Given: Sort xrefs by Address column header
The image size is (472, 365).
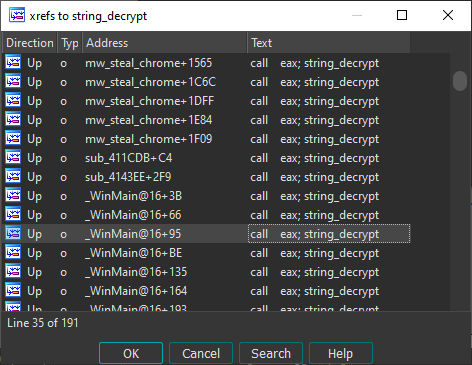Looking at the screenshot, I should tap(165, 43).
